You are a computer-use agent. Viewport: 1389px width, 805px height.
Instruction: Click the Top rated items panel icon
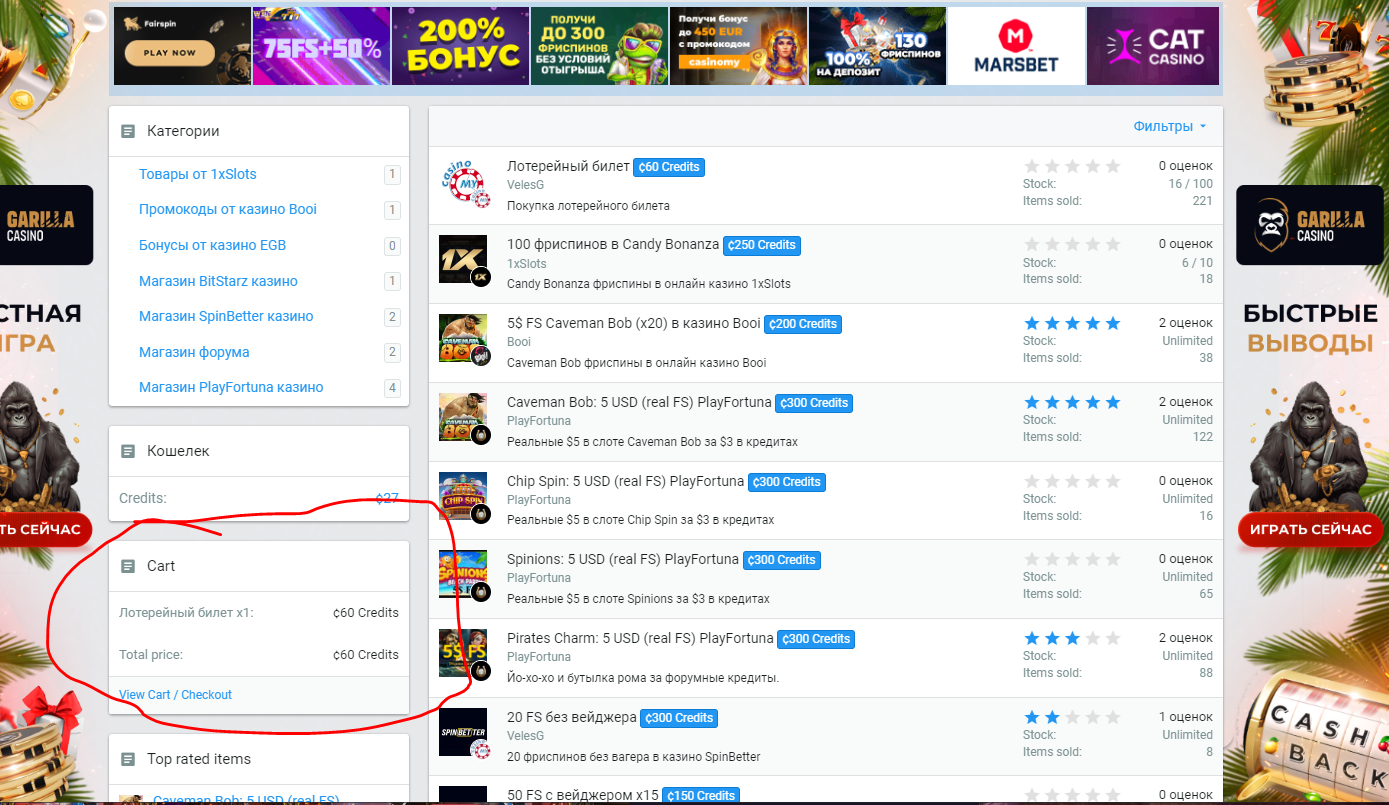tap(128, 759)
